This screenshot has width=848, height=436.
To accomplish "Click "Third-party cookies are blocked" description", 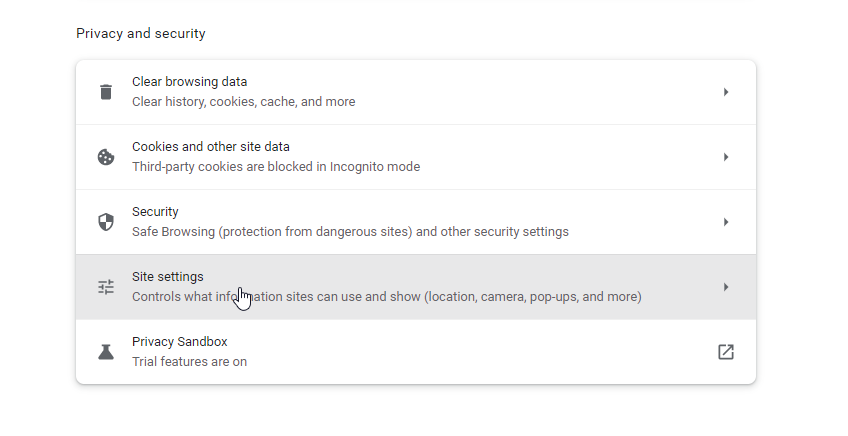I will 276,167.
